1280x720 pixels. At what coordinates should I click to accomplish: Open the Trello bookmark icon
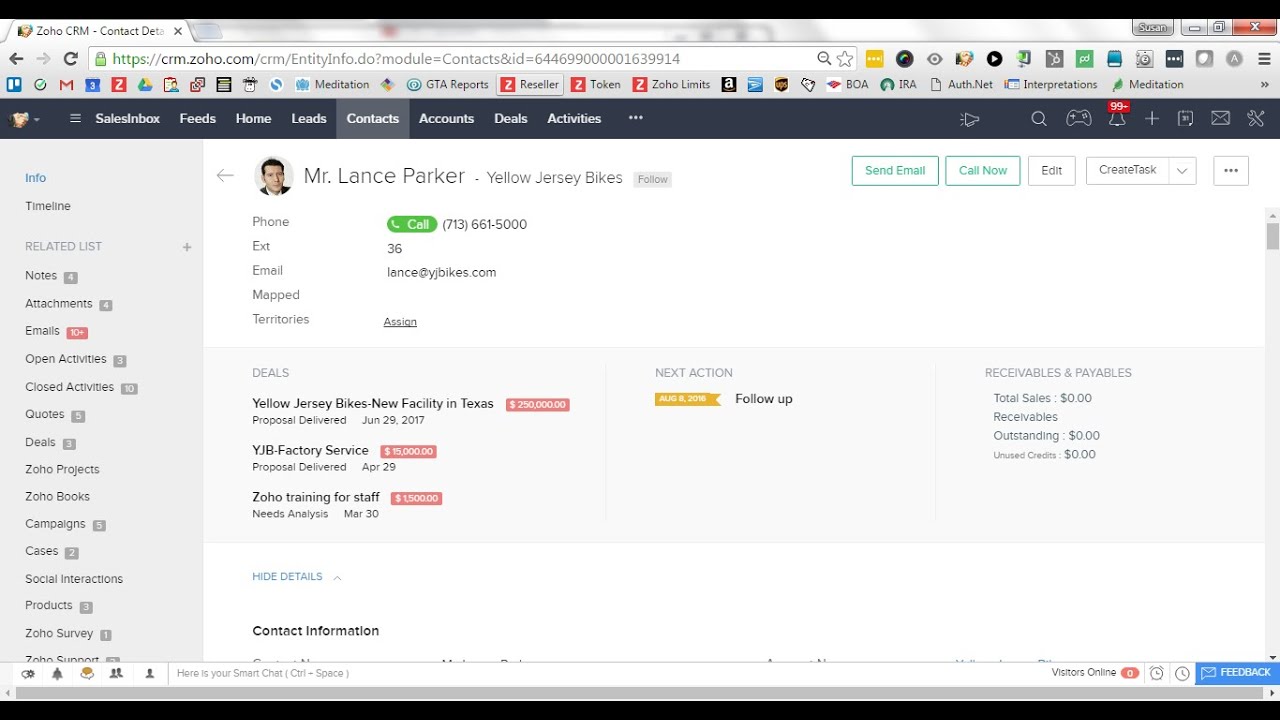pos(15,85)
